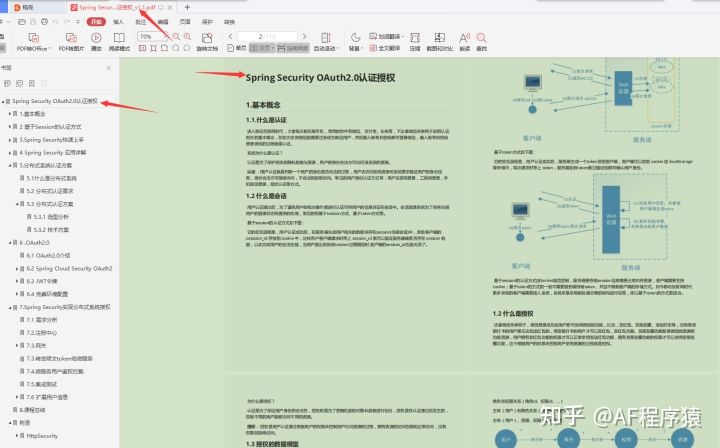
Task: Jump to 5.1什么是分布式系统 bookmark
Action: 51,178
